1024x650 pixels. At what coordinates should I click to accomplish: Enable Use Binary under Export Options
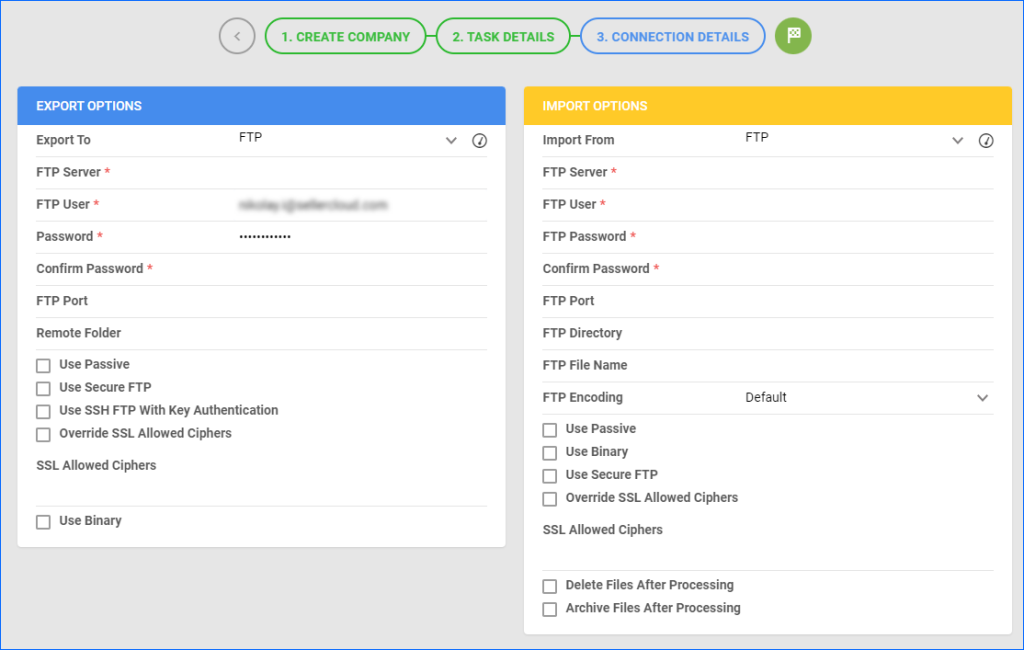point(43,521)
